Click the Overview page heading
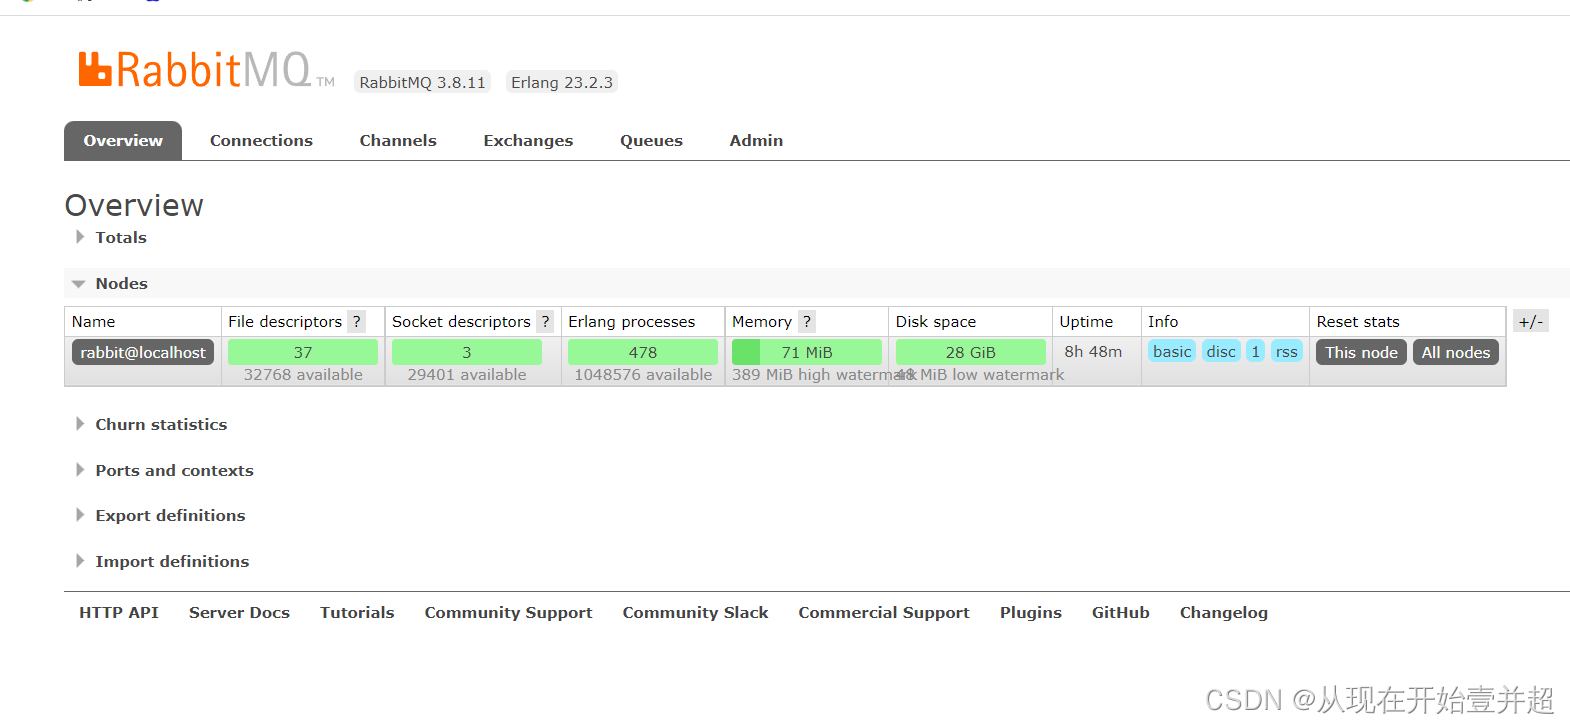This screenshot has width=1570, height=724. [x=134, y=205]
